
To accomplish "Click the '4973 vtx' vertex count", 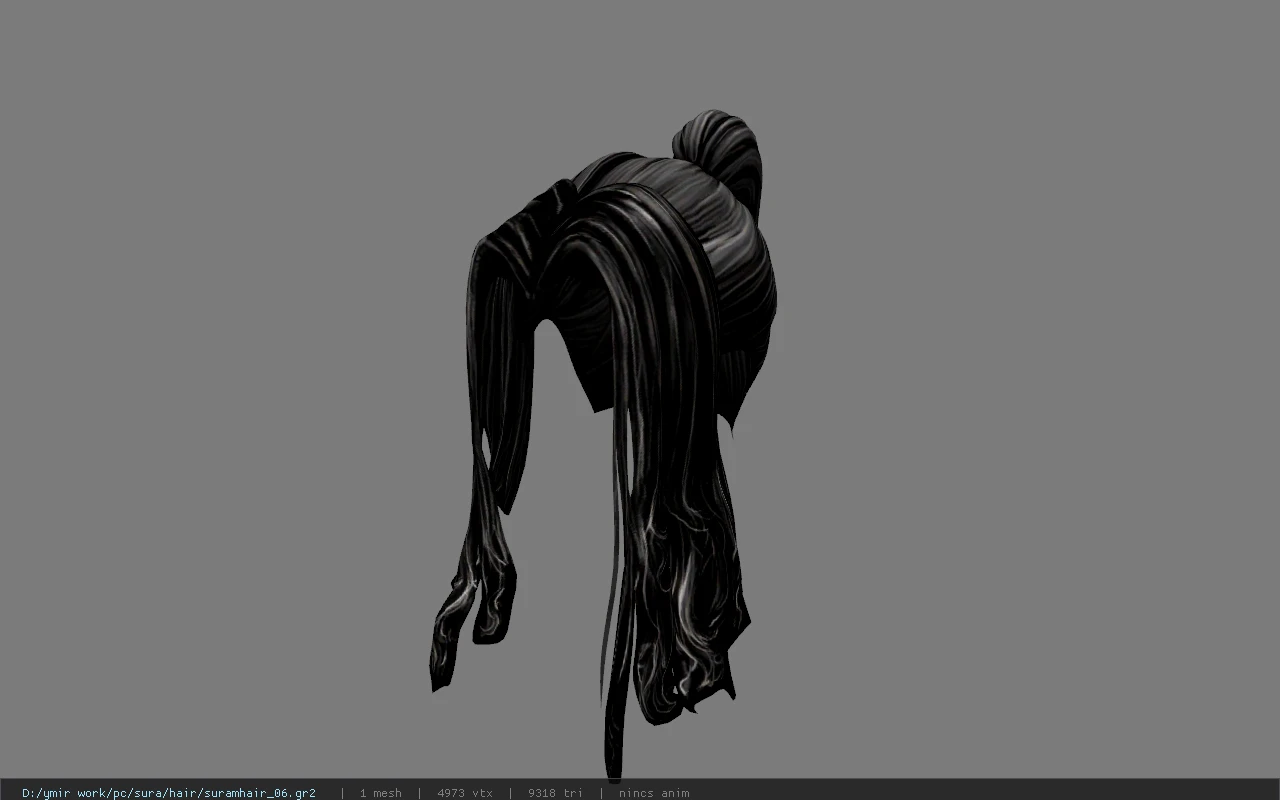I will pyautogui.click(x=465, y=793).
